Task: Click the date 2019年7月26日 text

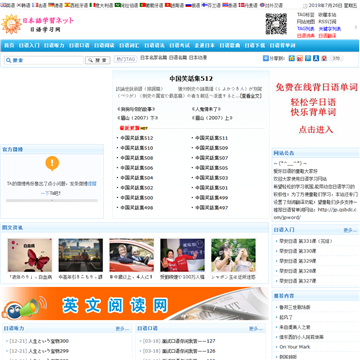Action: pos(326,5)
